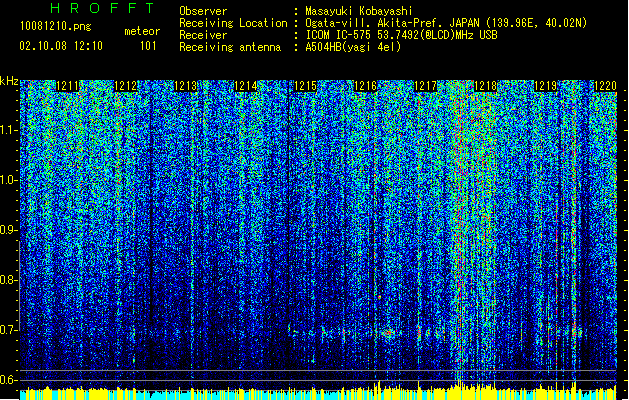Click time marker 1217
Image resolution: width=629 pixels, height=400 pixels.
[425, 86]
